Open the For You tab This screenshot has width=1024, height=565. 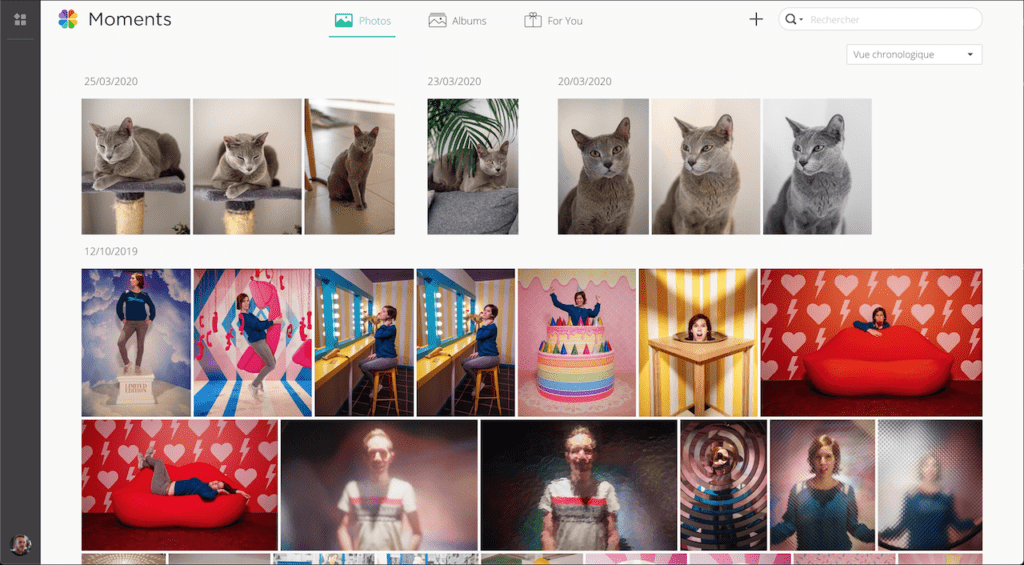click(x=553, y=21)
